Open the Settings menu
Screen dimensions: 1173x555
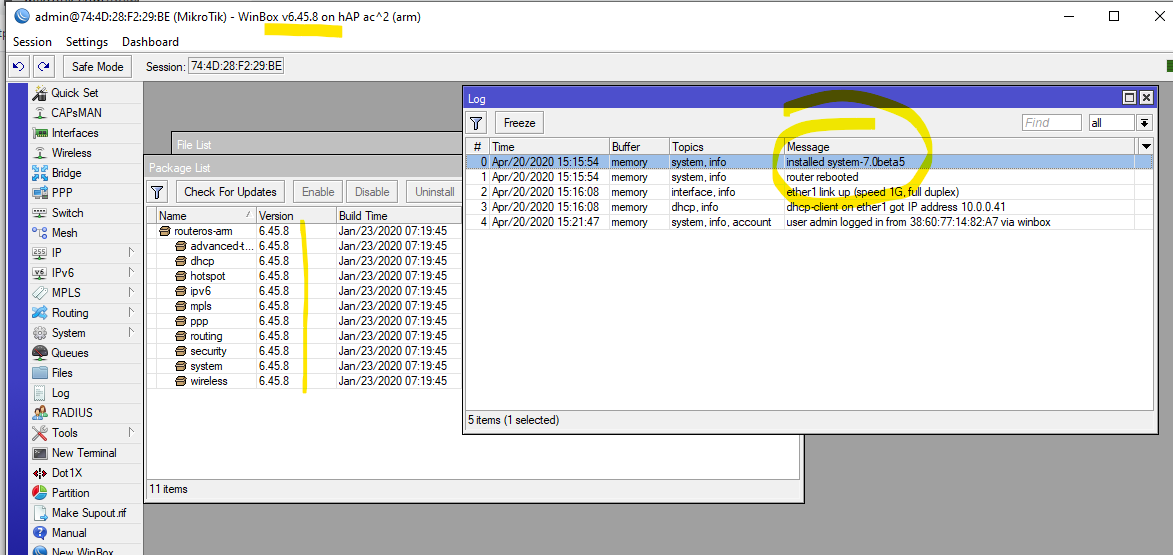87,42
